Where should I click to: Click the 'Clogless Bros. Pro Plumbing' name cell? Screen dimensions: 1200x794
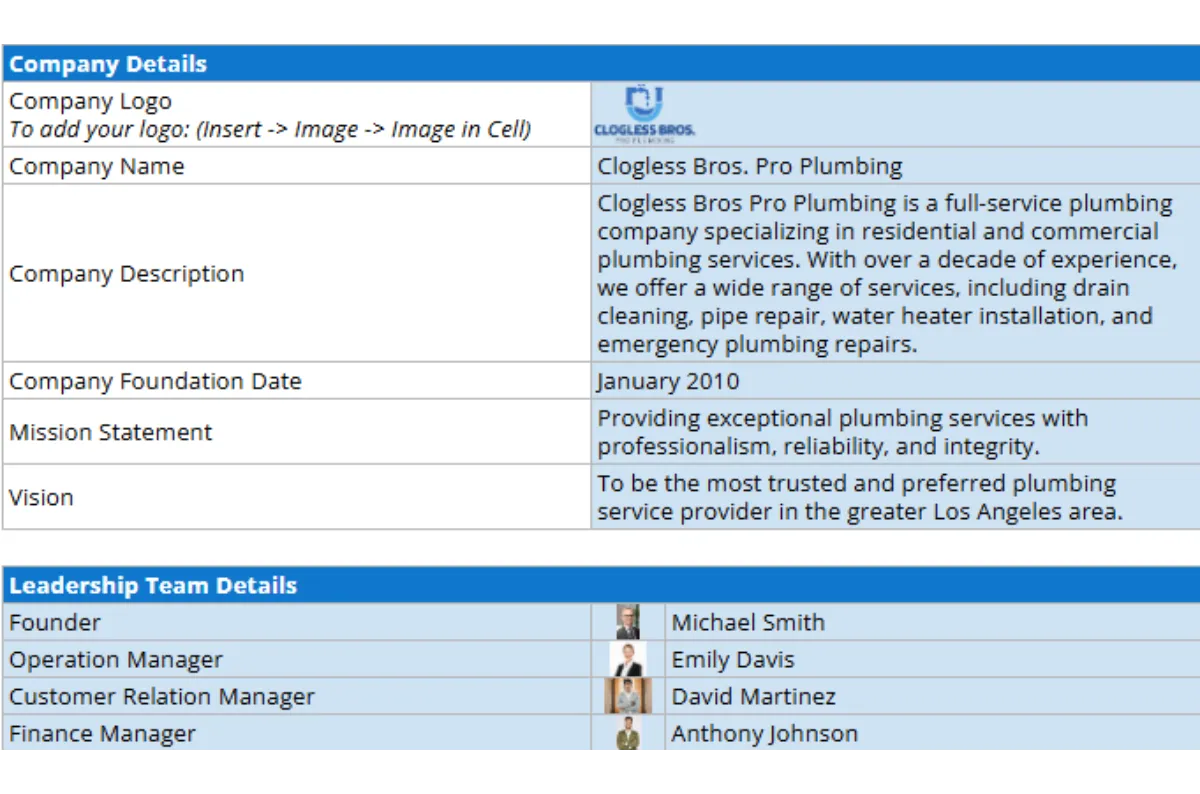coord(894,166)
